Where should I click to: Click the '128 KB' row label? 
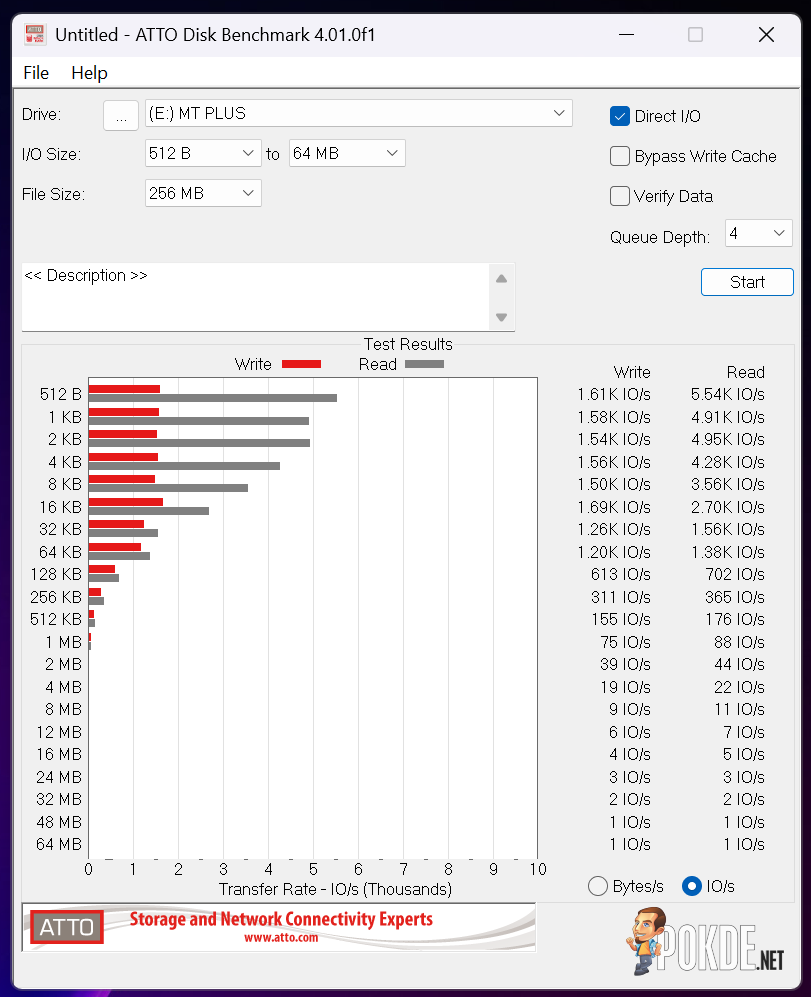click(x=56, y=574)
